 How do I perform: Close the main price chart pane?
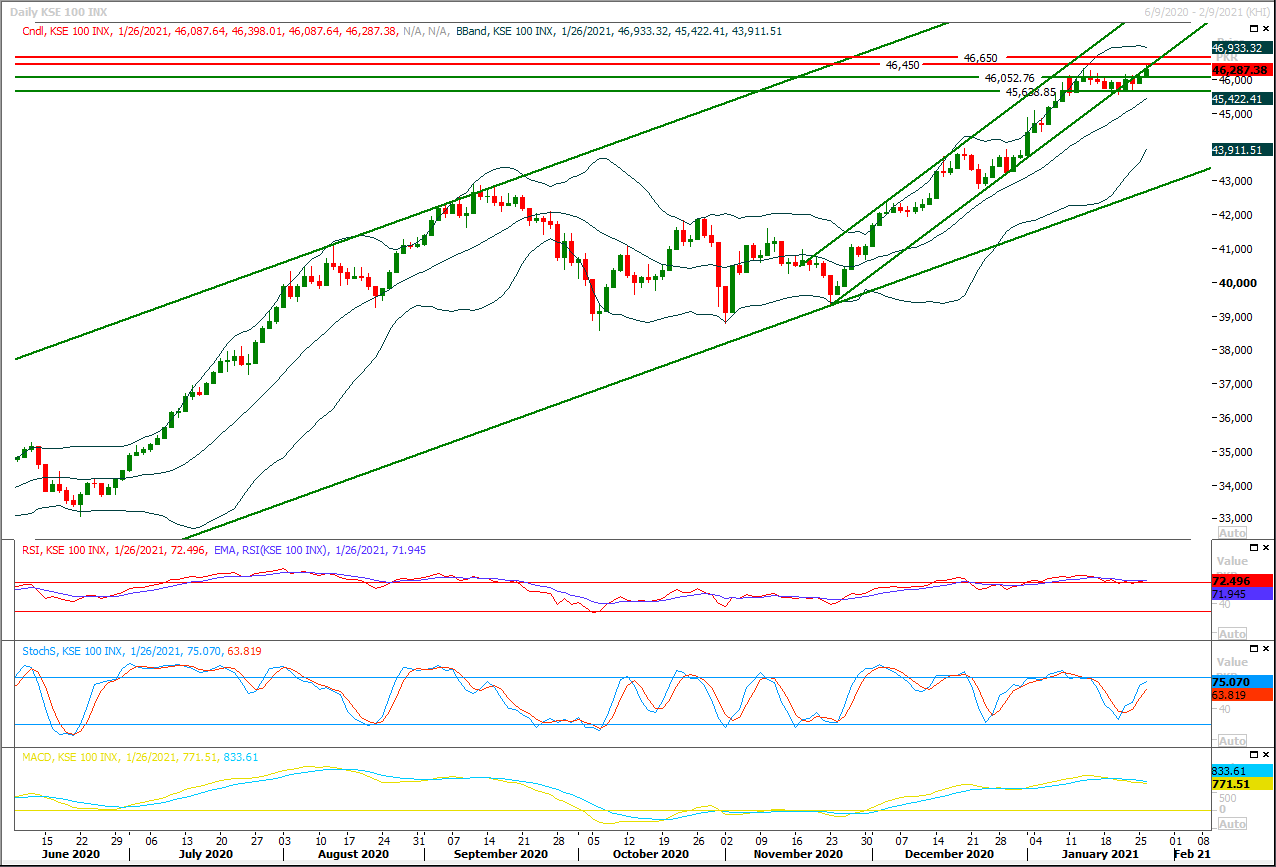[1267, 30]
